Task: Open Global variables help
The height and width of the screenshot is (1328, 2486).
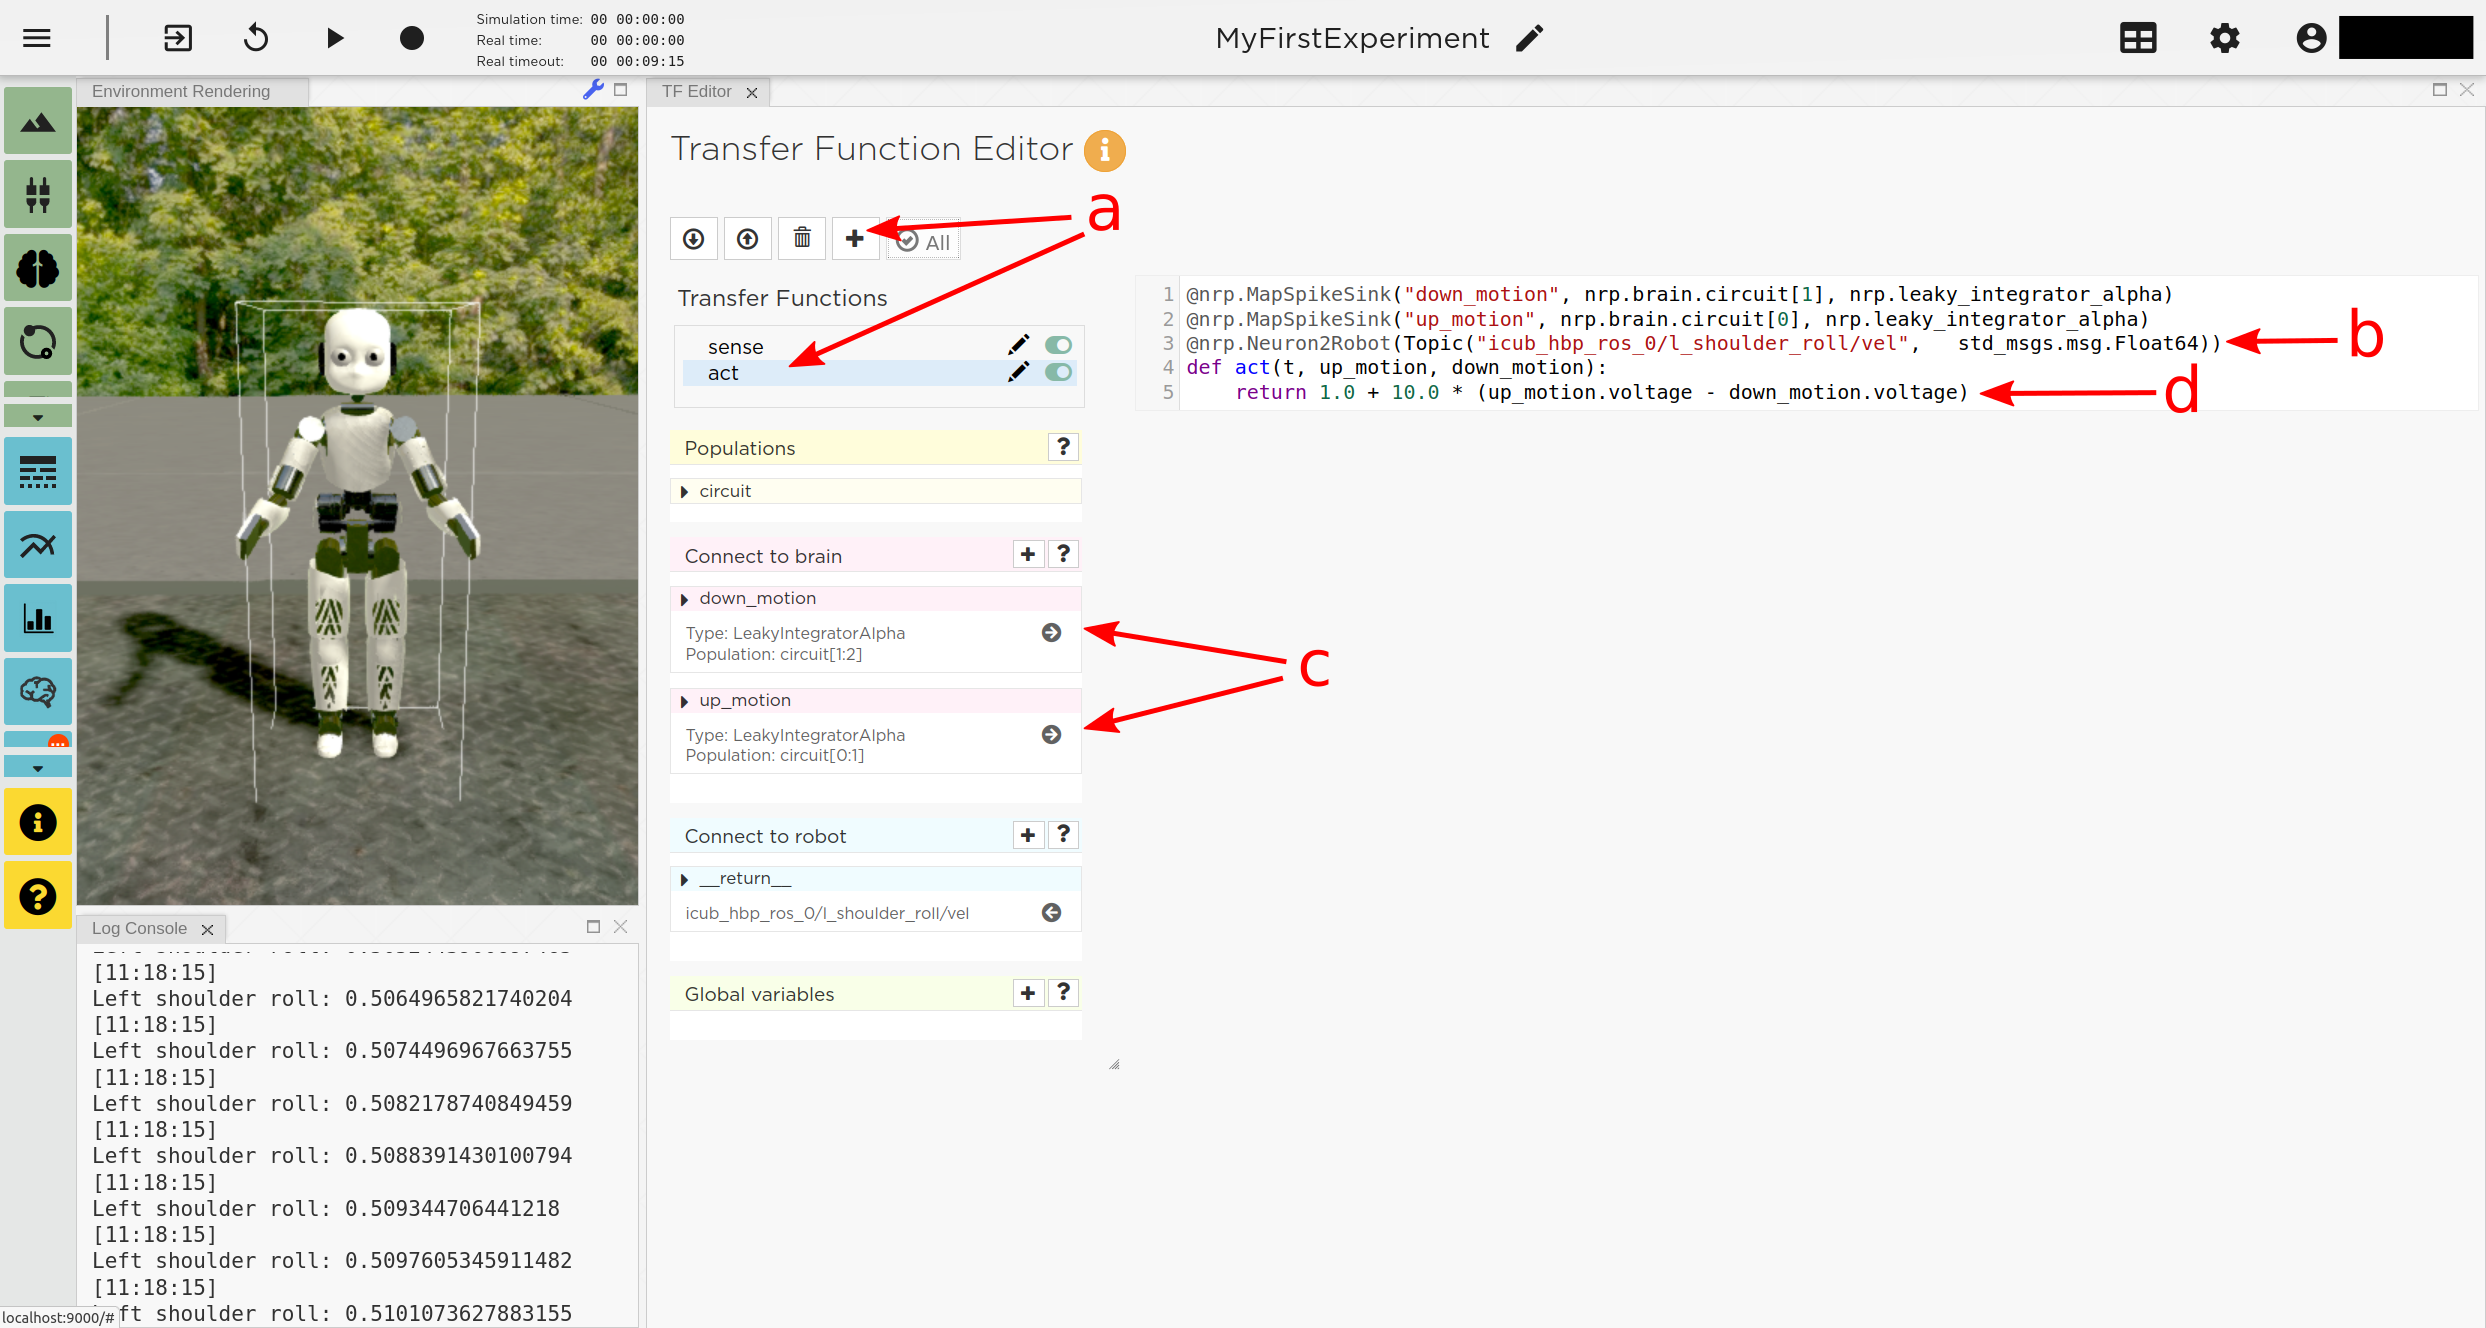Action: [x=1063, y=993]
